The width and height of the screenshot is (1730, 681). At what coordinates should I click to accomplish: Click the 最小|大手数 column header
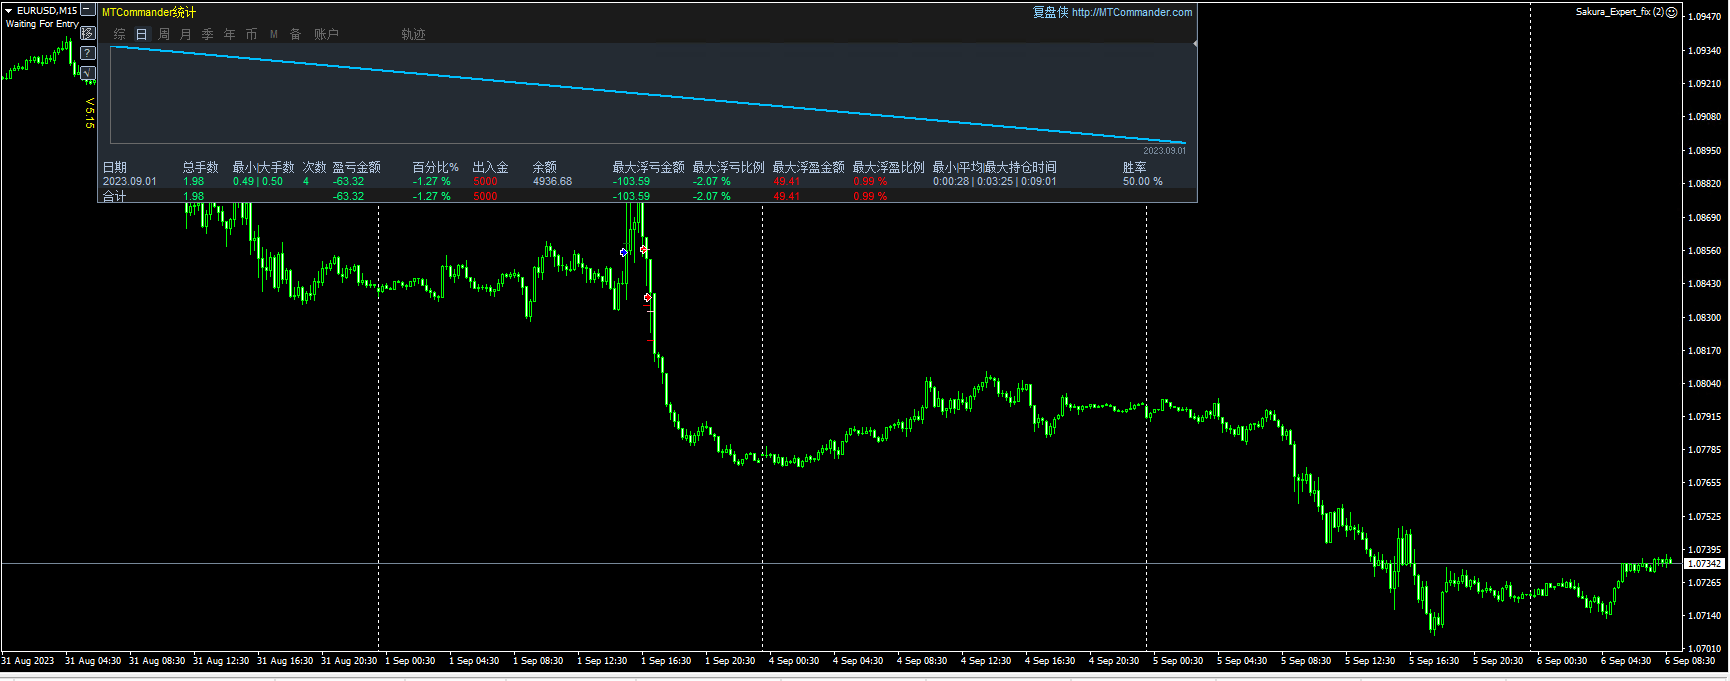(264, 167)
